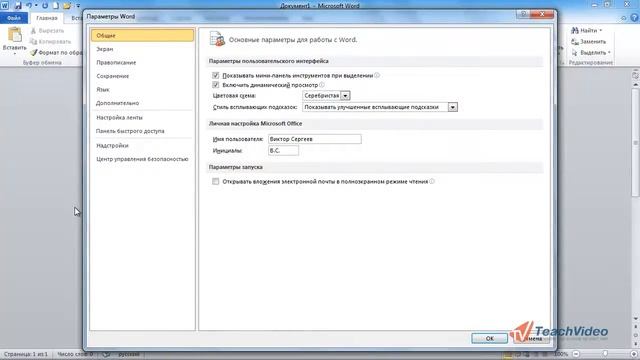Click the Копировать icon in the ribbon
Viewport: 640px width, 360px height.
point(34,42)
